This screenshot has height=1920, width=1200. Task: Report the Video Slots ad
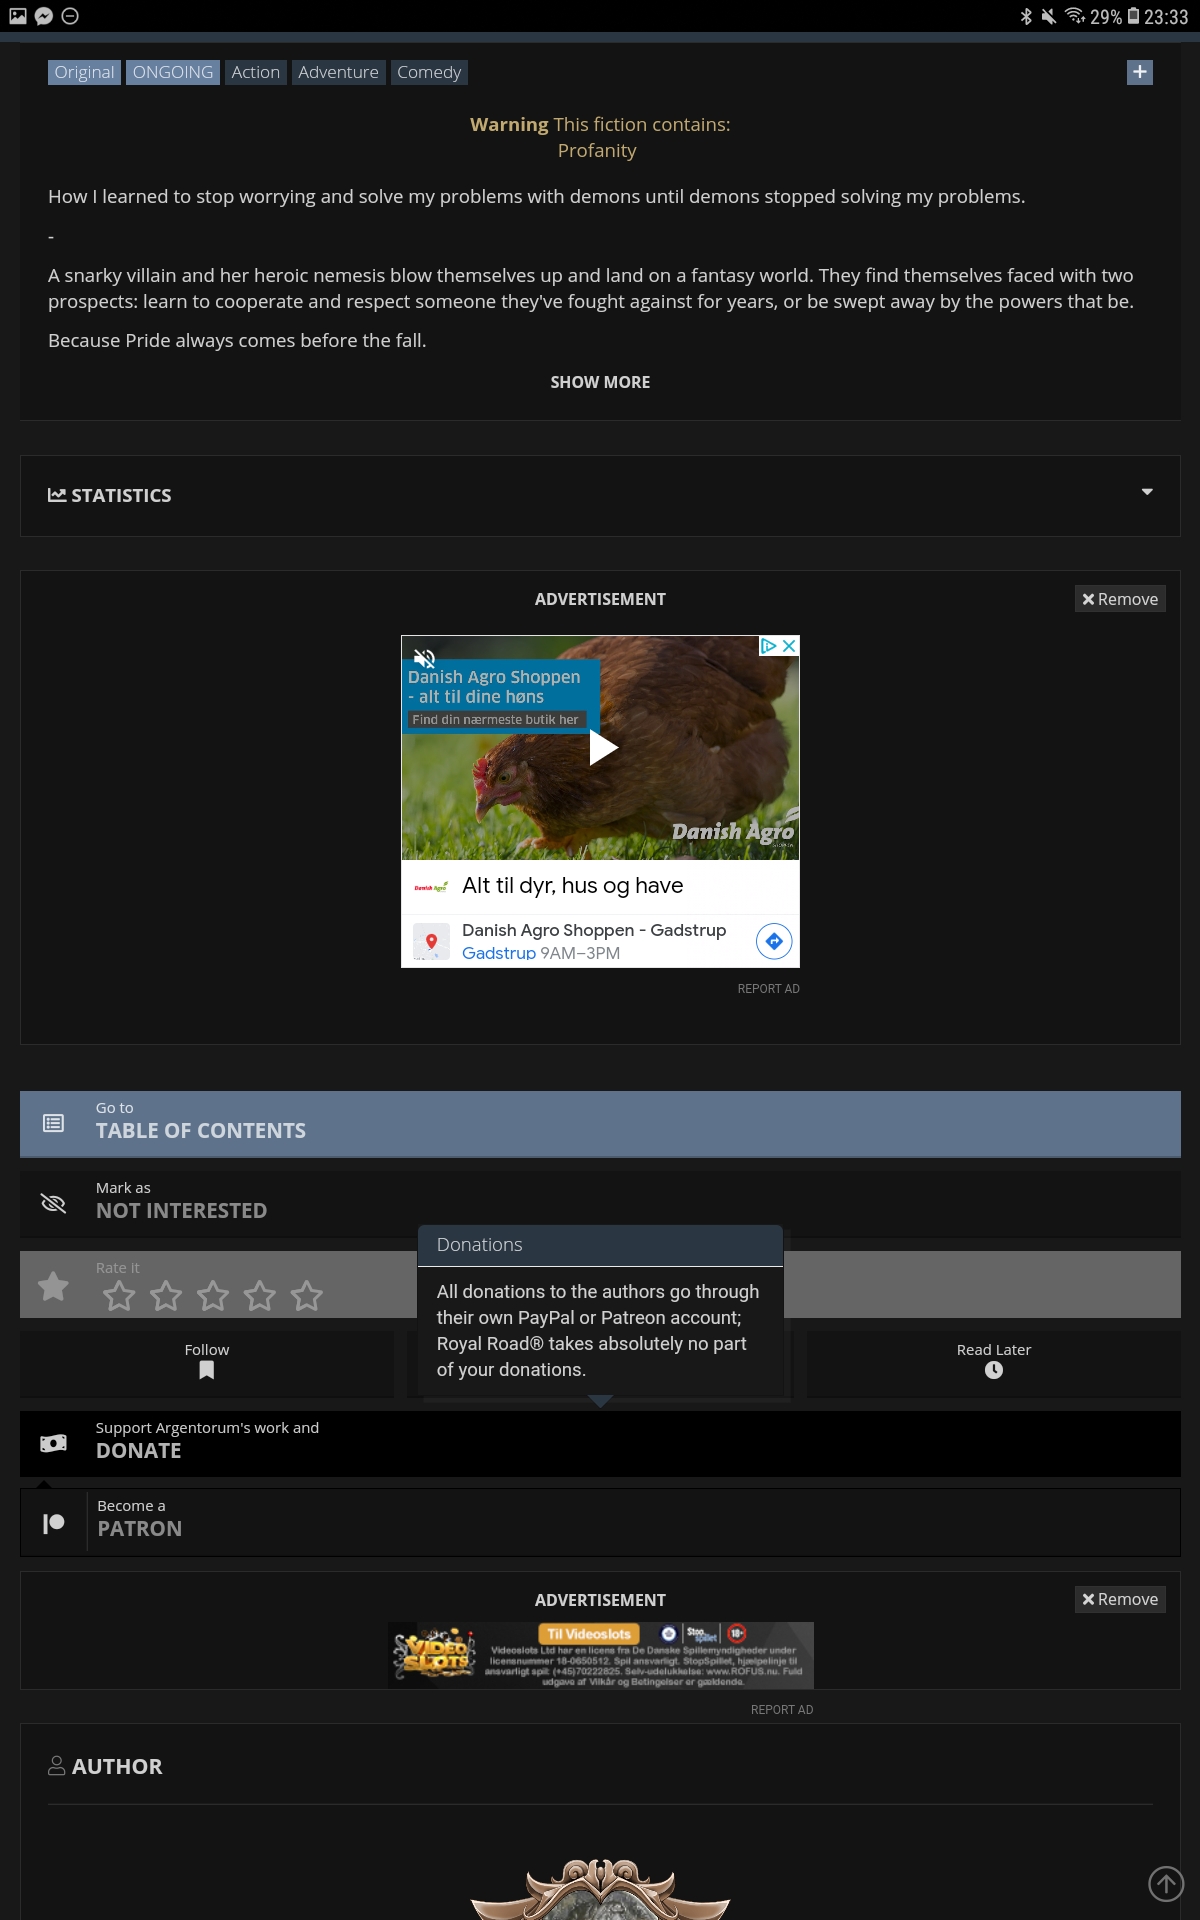782,1710
